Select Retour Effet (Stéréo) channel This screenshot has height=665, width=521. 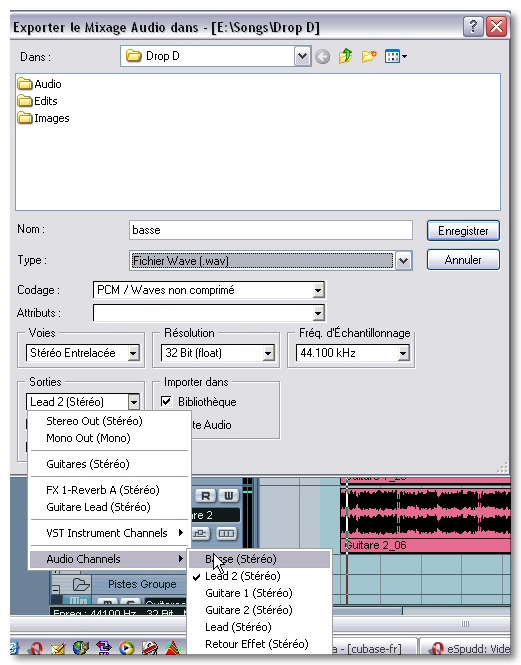tap(259, 644)
